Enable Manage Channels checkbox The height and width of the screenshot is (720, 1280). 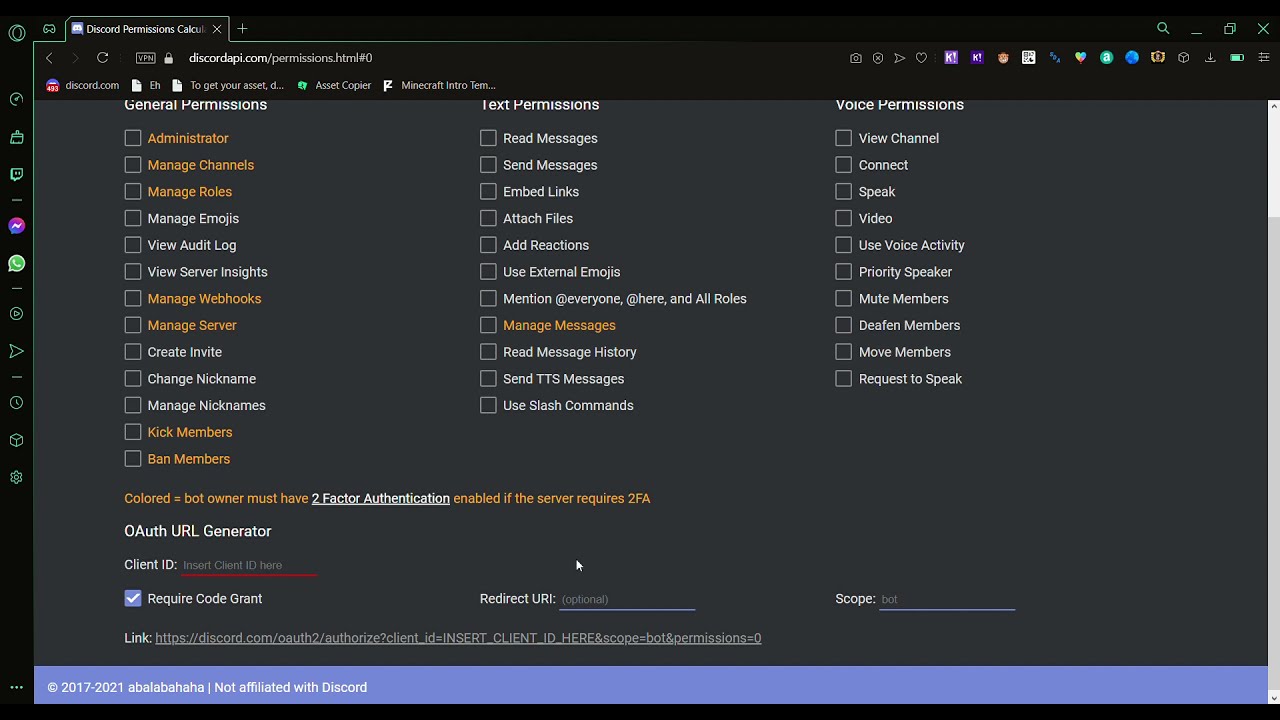(133, 165)
